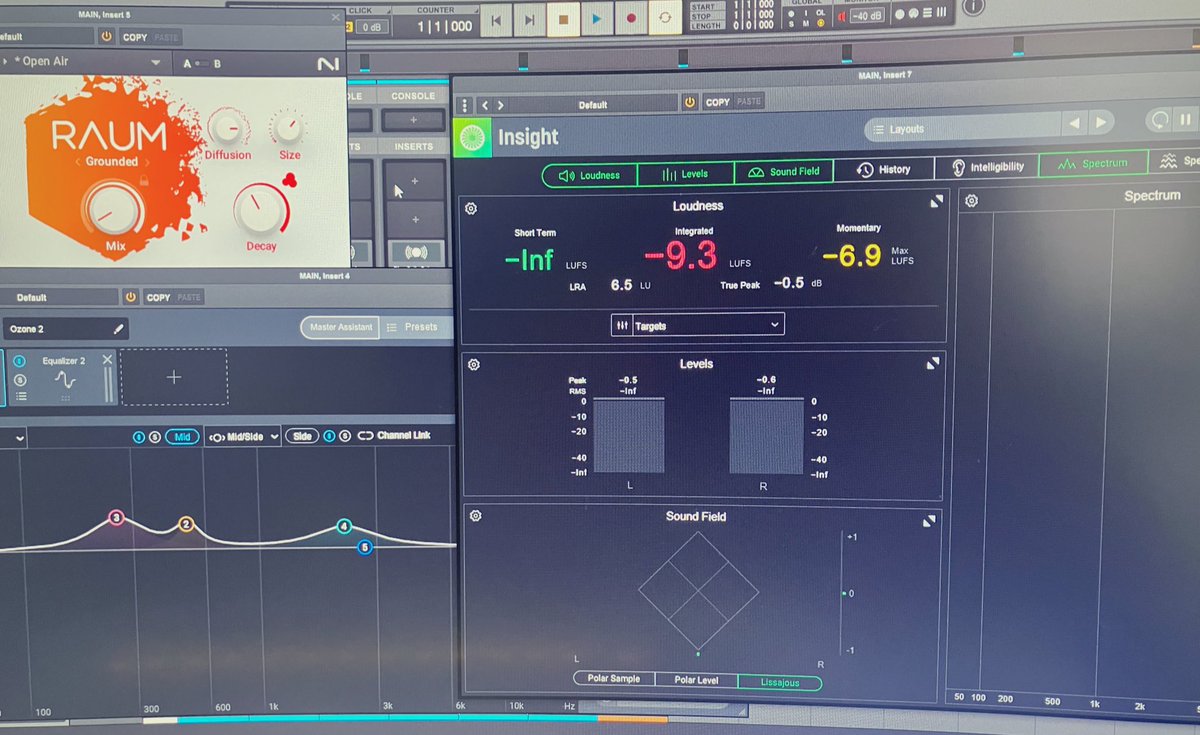Start playback with the blue Play button
Image resolution: width=1200 pixels, height=735 pixels.
(x=597, y=19)
